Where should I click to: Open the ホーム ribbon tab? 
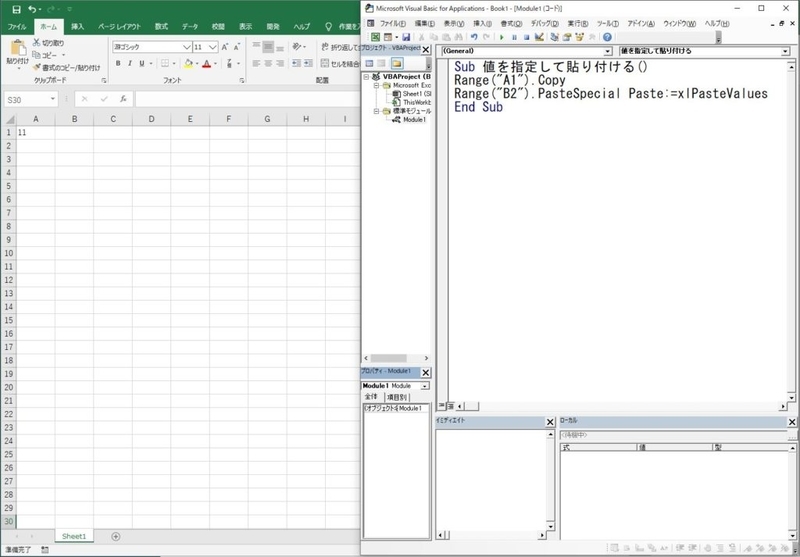pyautogui.click(x=48, y=27)
